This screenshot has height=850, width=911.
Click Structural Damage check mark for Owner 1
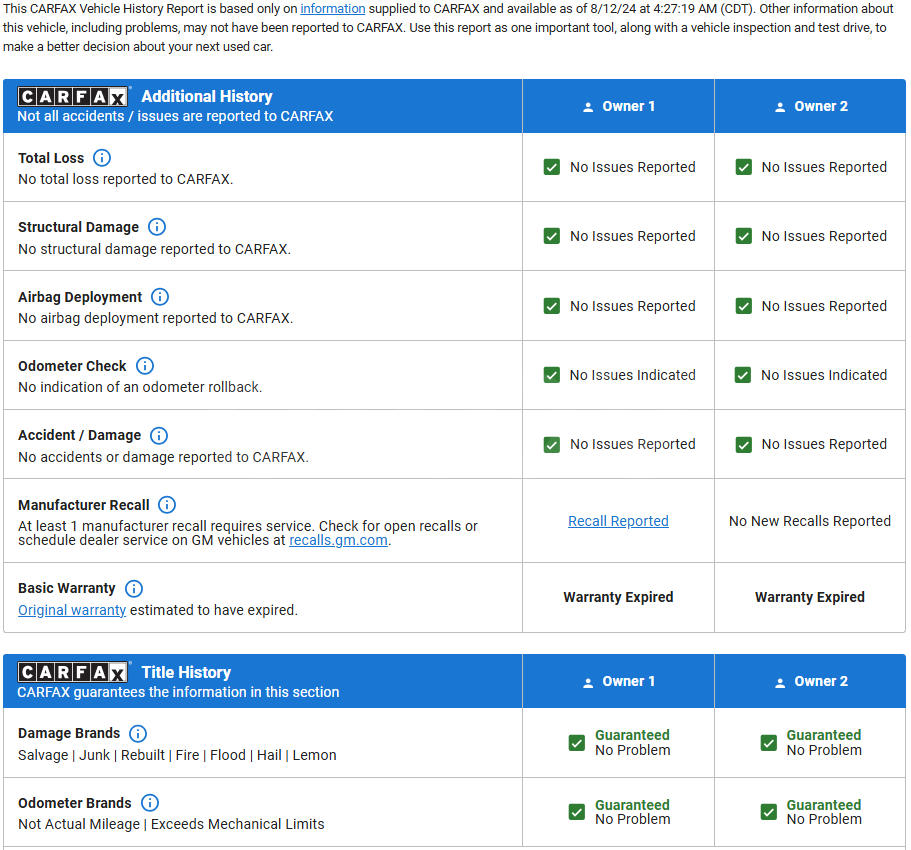(x=552, y=236)
